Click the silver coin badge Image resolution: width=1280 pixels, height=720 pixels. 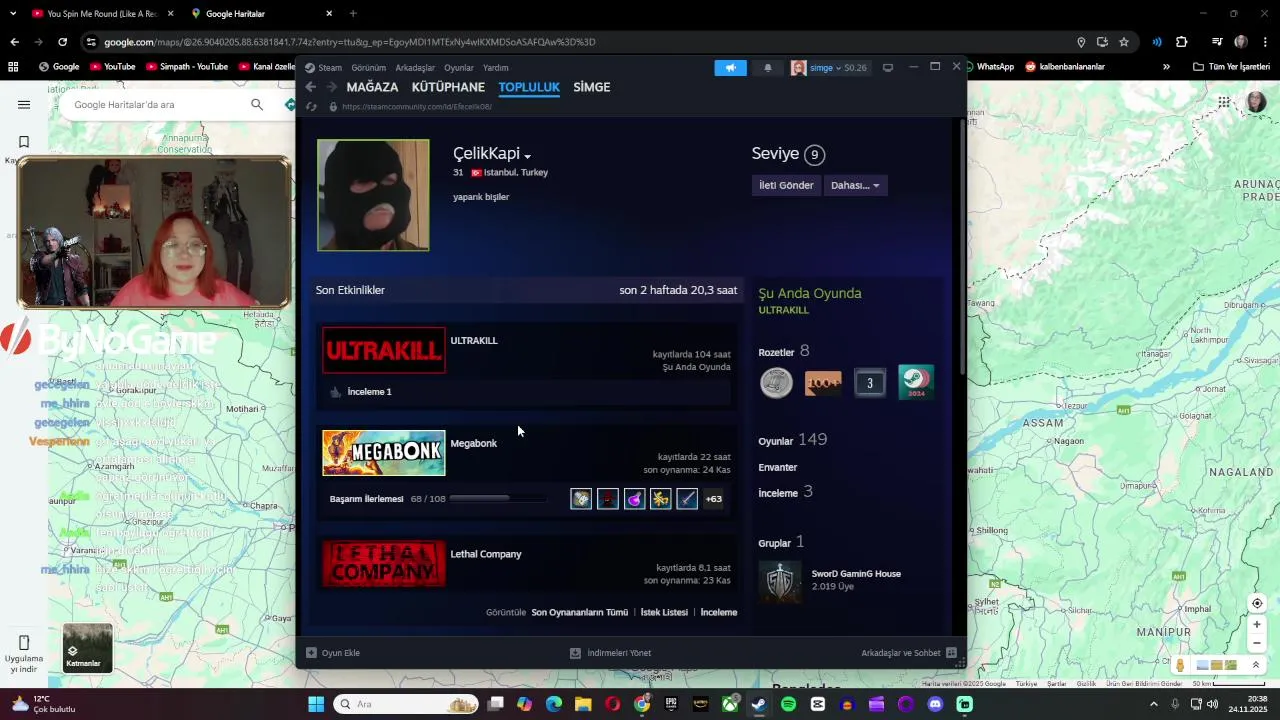(776, 383)
